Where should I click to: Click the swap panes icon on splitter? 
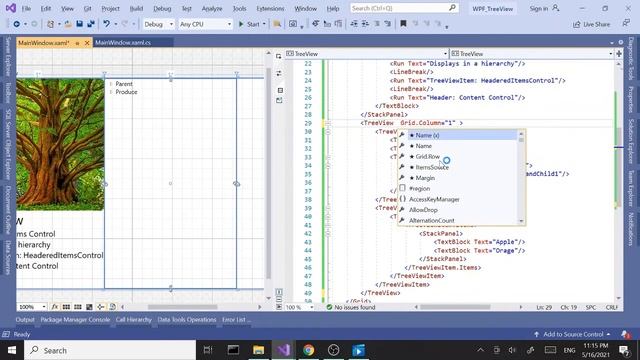point(279,73)
